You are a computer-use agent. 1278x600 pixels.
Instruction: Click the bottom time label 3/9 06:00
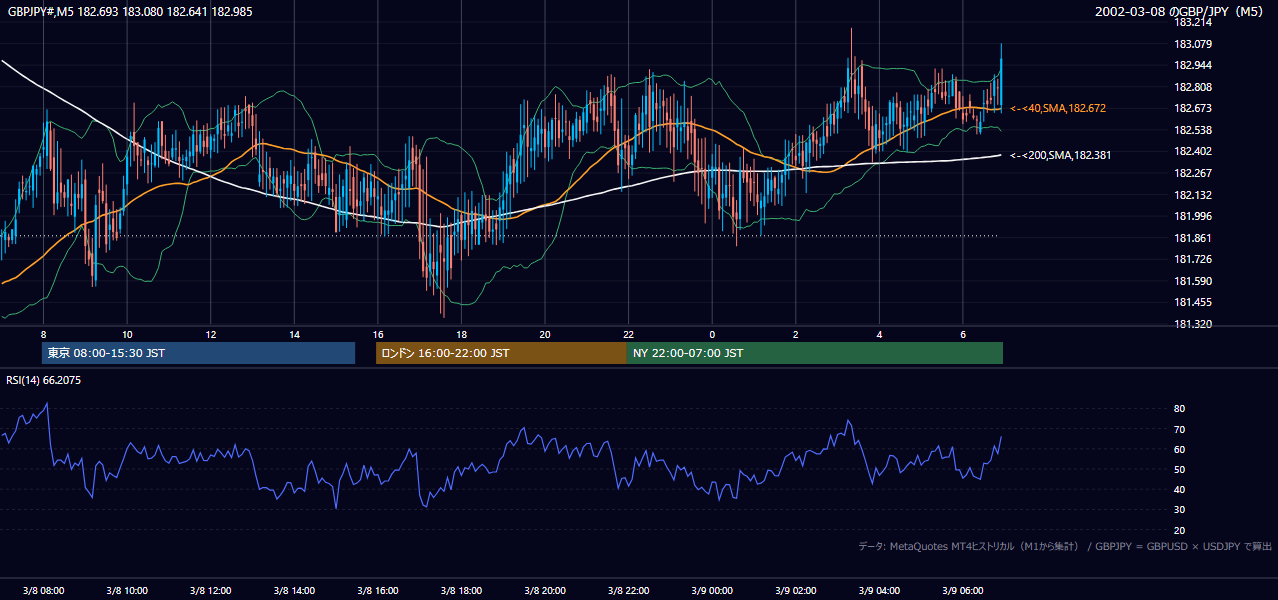click(962, 590)
